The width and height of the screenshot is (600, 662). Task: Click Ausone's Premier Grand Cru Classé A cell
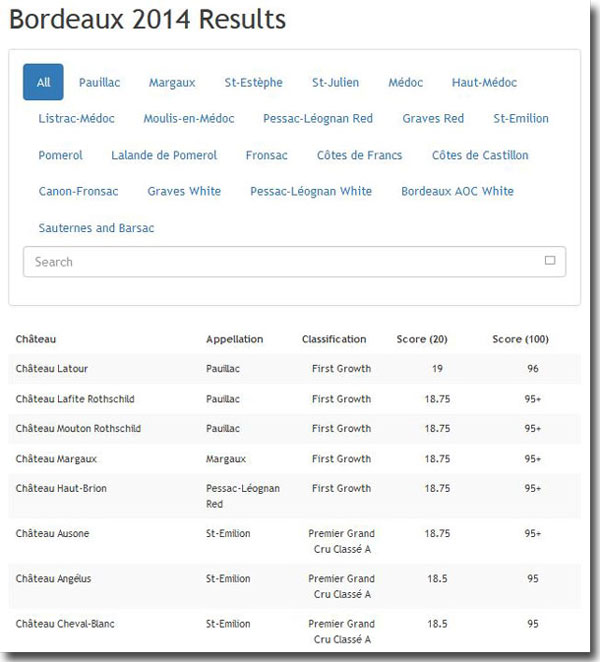tap(341, 541)
